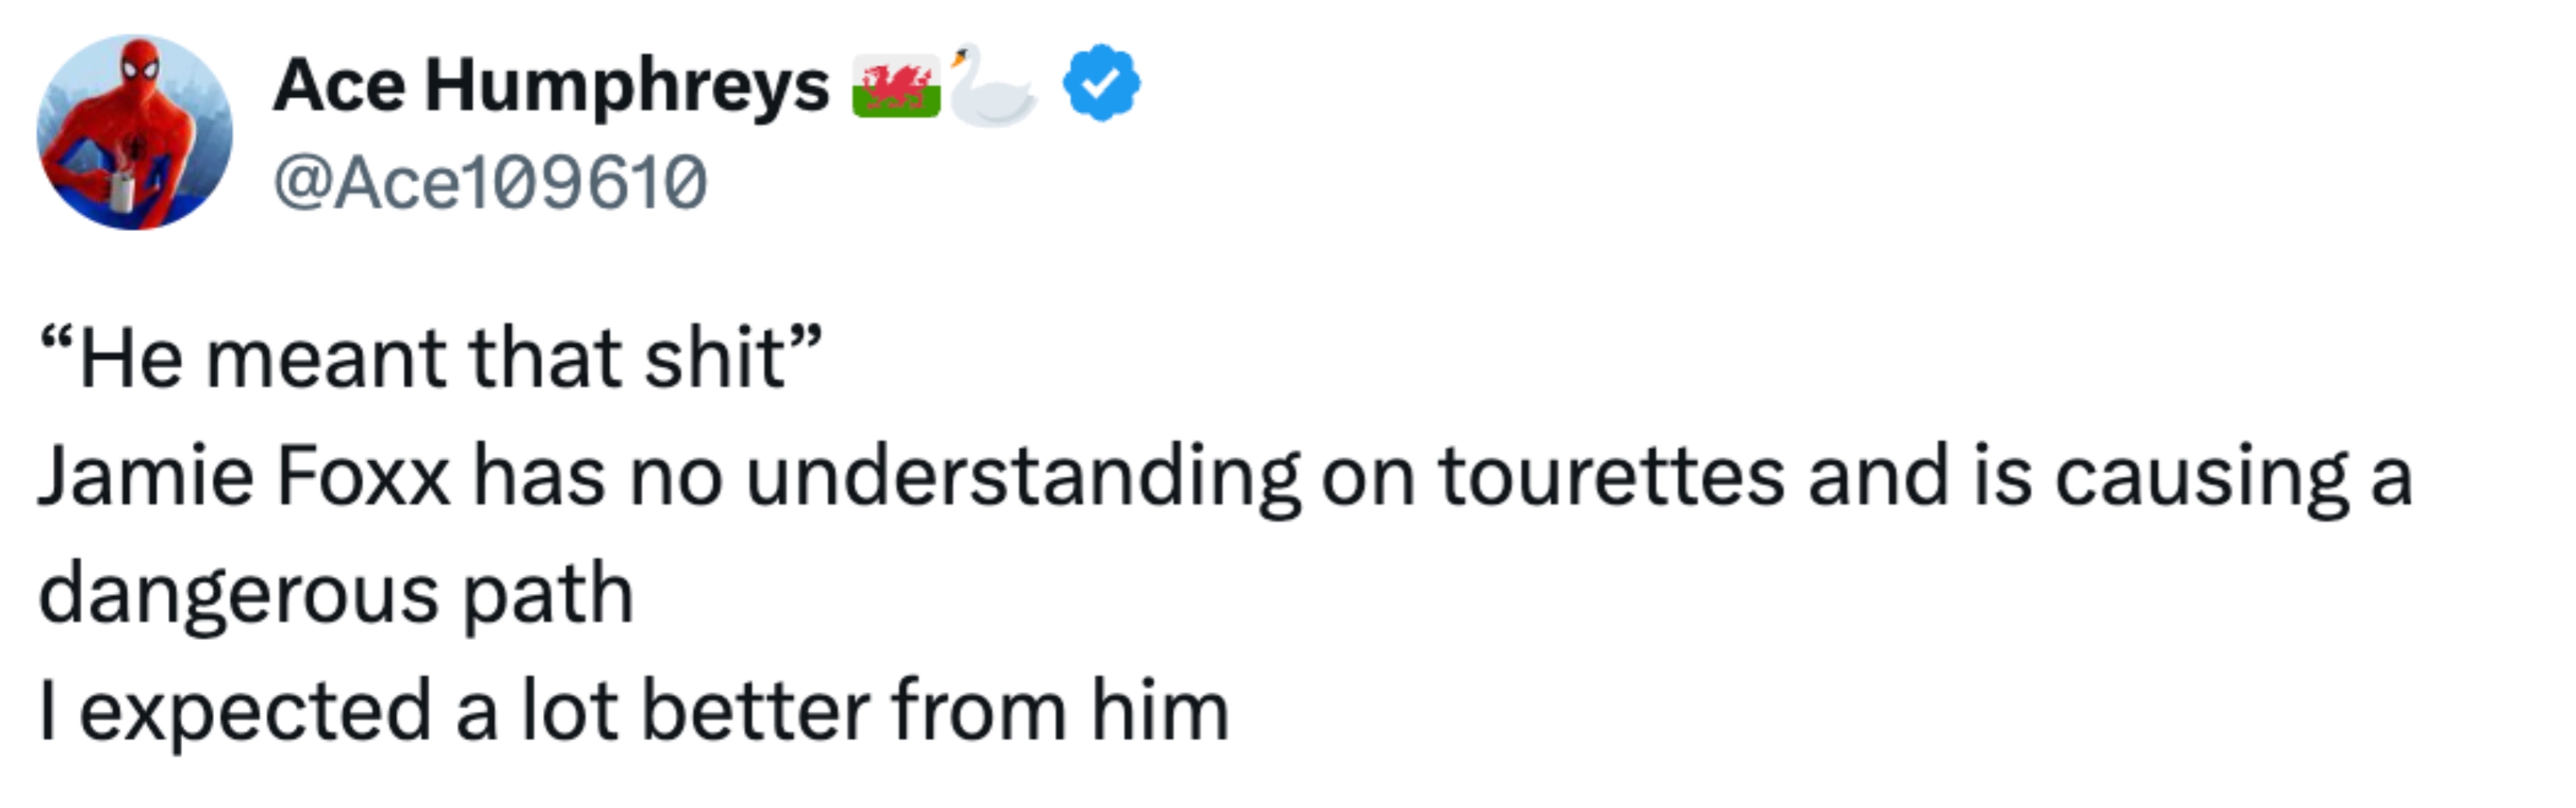Click the Spider-Man profile avatar
This screenshot has width=2576, height=808.
[x=134, y=132]
